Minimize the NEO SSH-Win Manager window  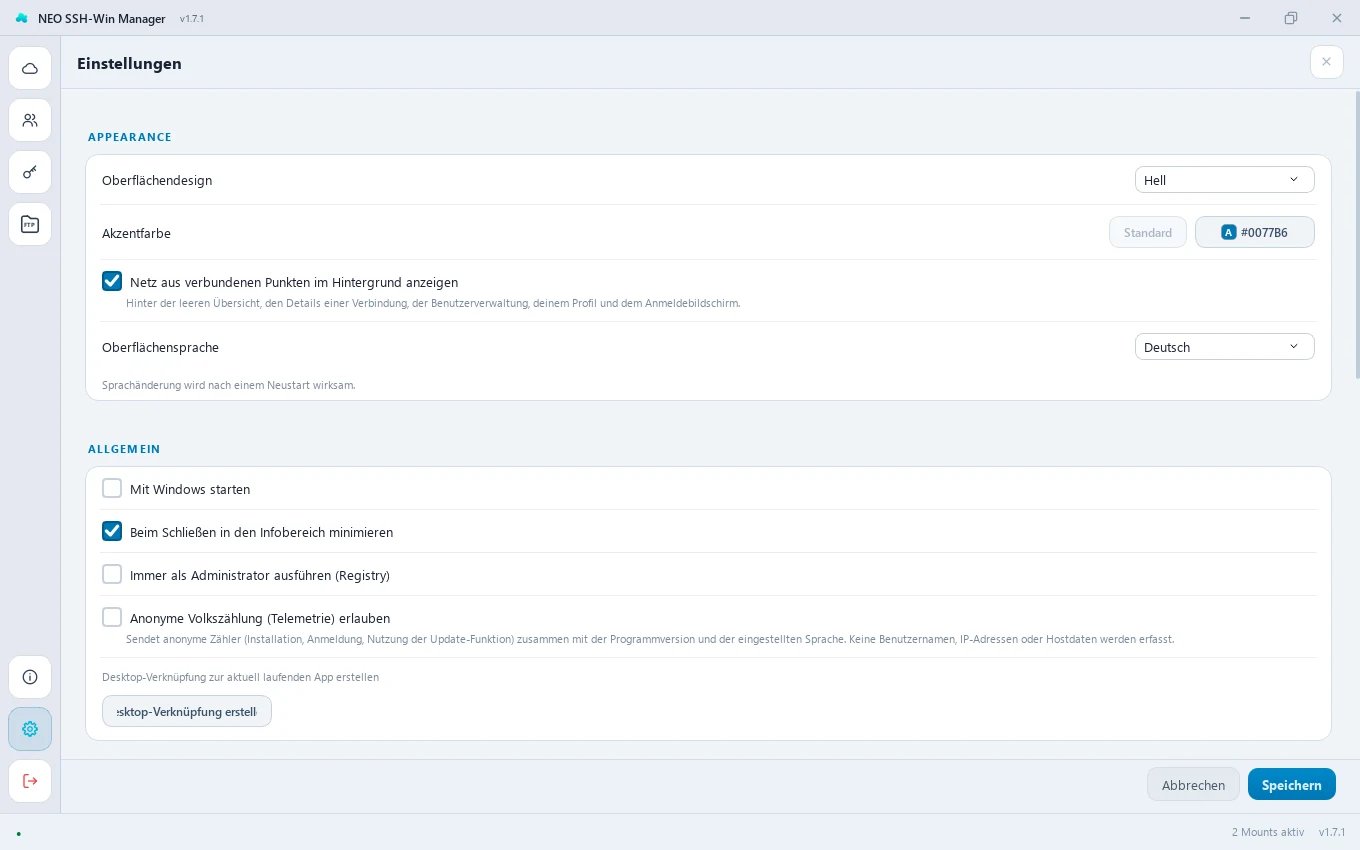coord(1245,18)
